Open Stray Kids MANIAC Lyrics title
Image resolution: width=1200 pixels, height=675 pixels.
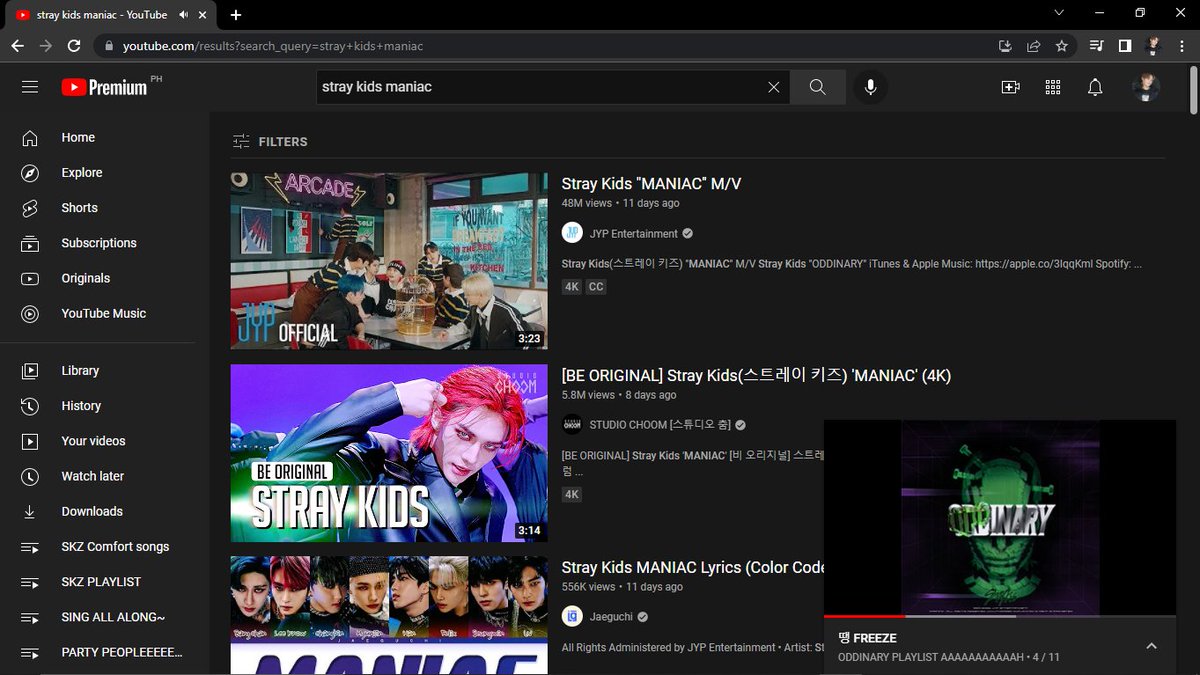[692, 567]
